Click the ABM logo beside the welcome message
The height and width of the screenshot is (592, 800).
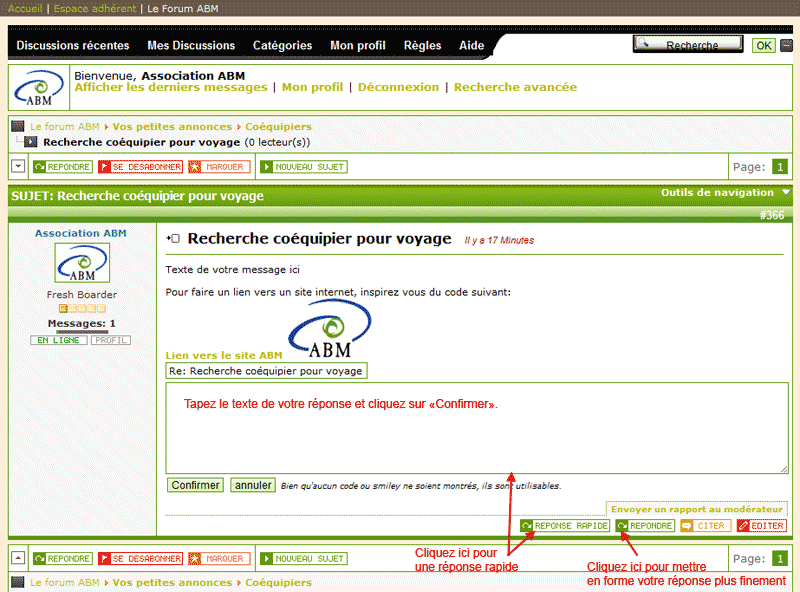pyautogui.click(x=40, y=88)
